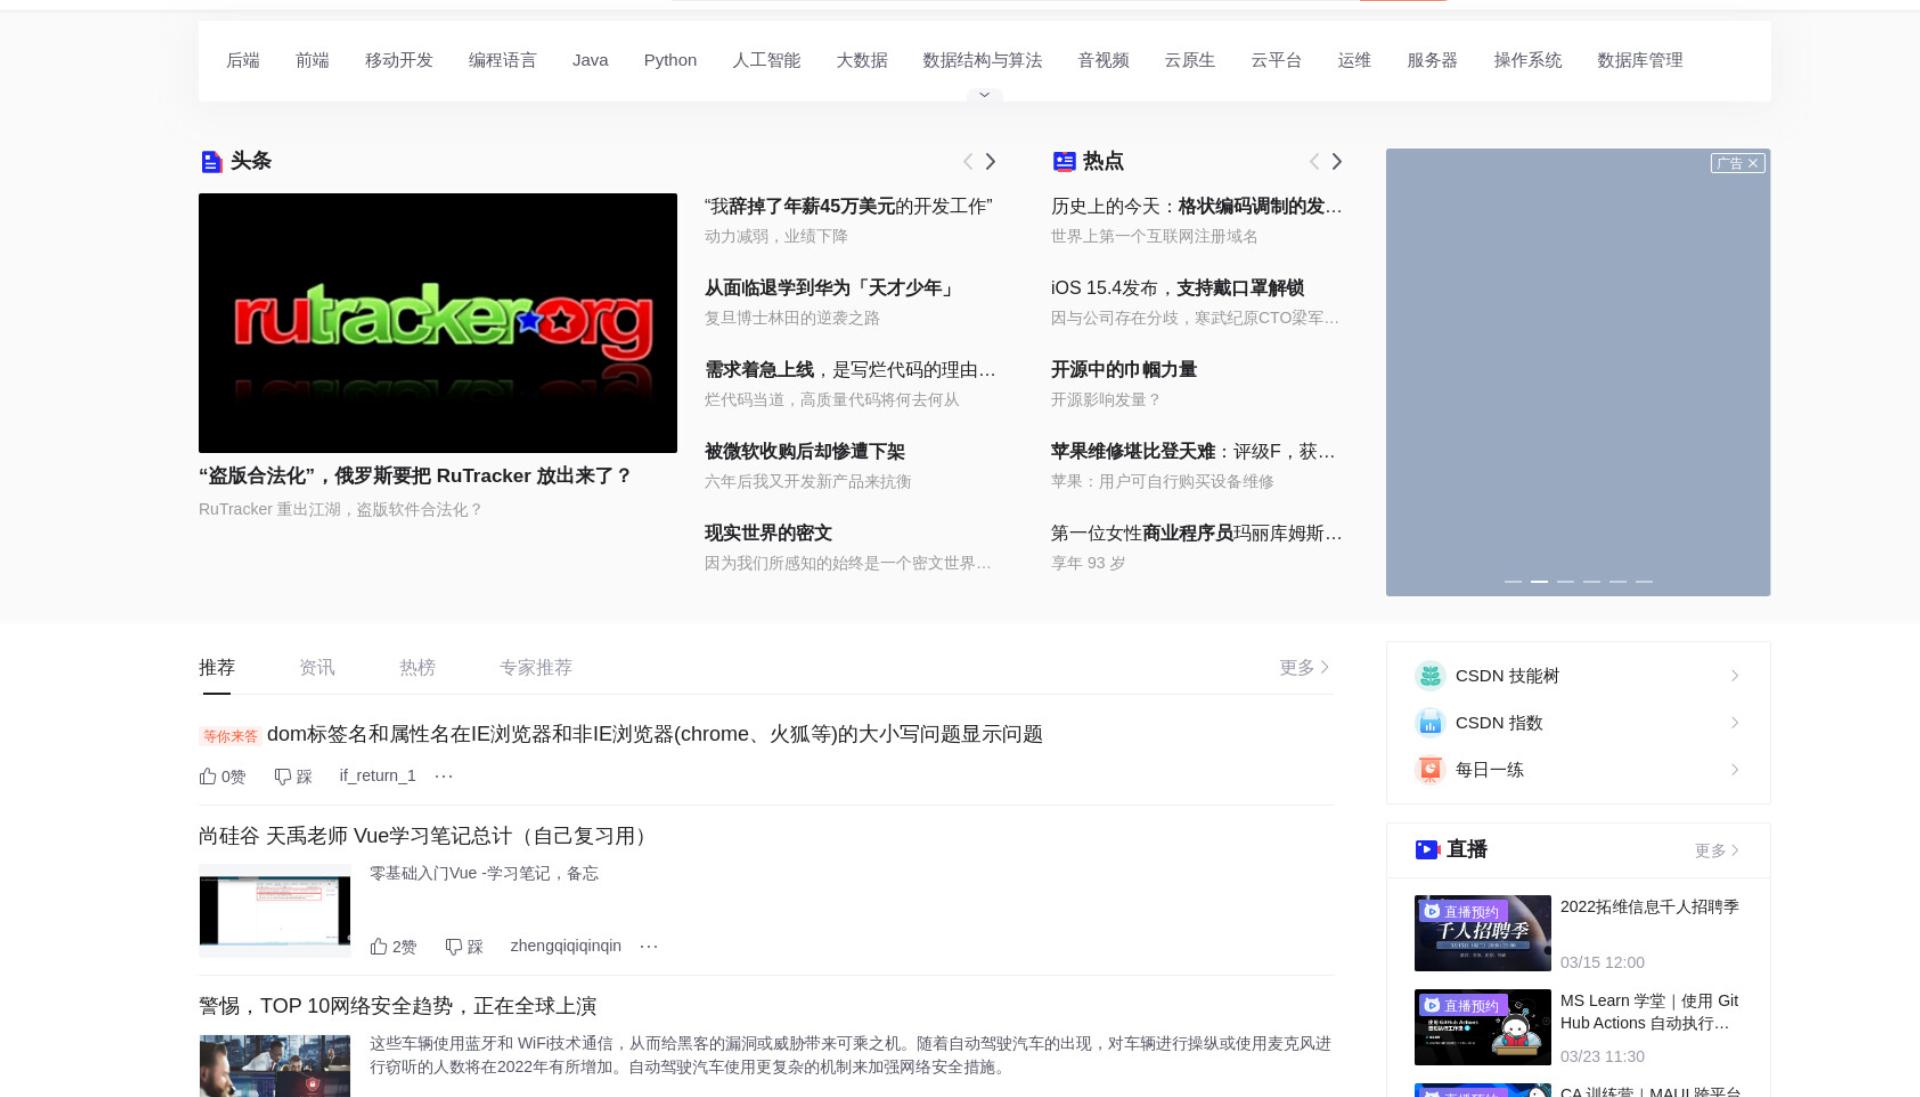Open more options for if_return_1 post
This screenshot has width=1920, height=1097.
pyautogui.click(x=444, y=776)
